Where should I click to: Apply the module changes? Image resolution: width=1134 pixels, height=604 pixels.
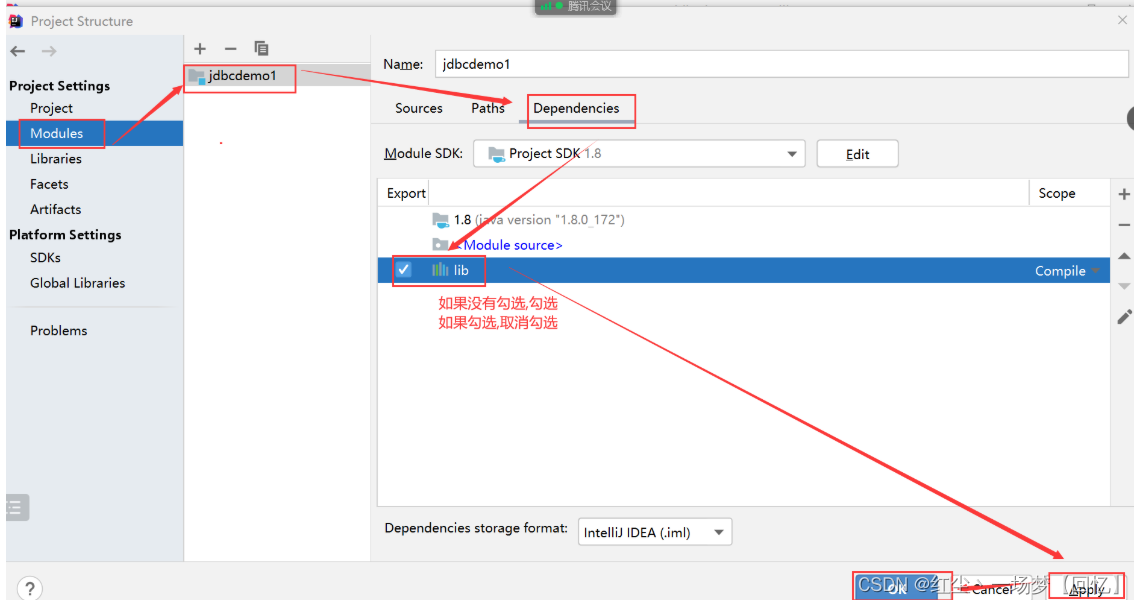click(1087, 589)
